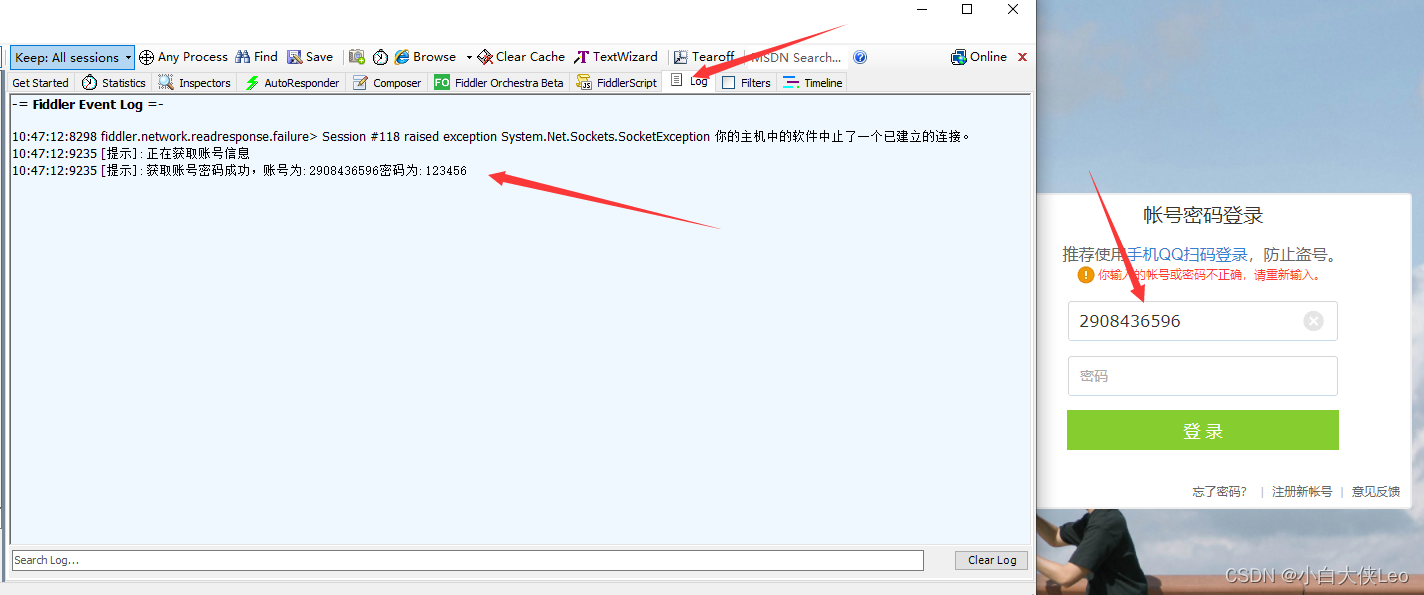This screenshot has width=1424, height=595.
Task: Open the TextWizard tool
Action: pyautogui.click(x=616, y=57)
